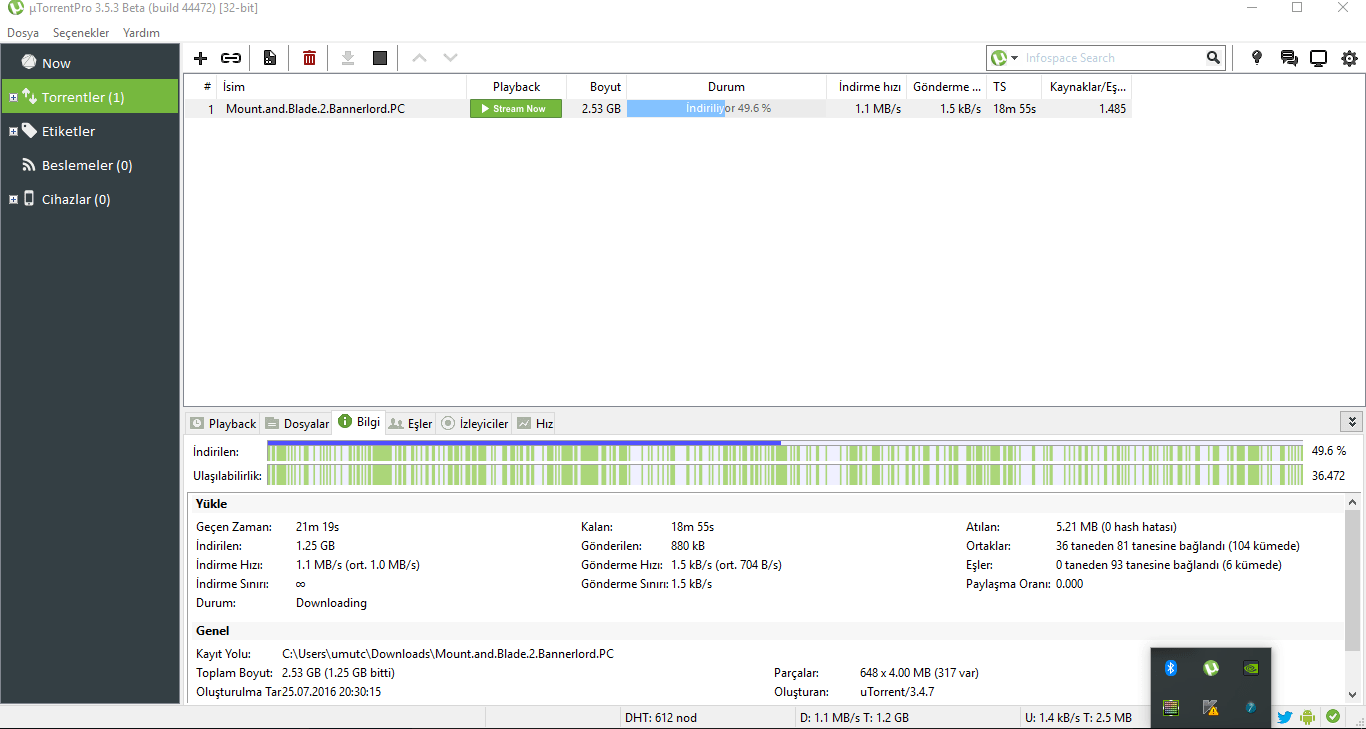The width and height of the screenshot is (1366, 729).
Task: Select Beslemeler (0) in sidebar
Action: pyautogui.click(x=90, y=165)
